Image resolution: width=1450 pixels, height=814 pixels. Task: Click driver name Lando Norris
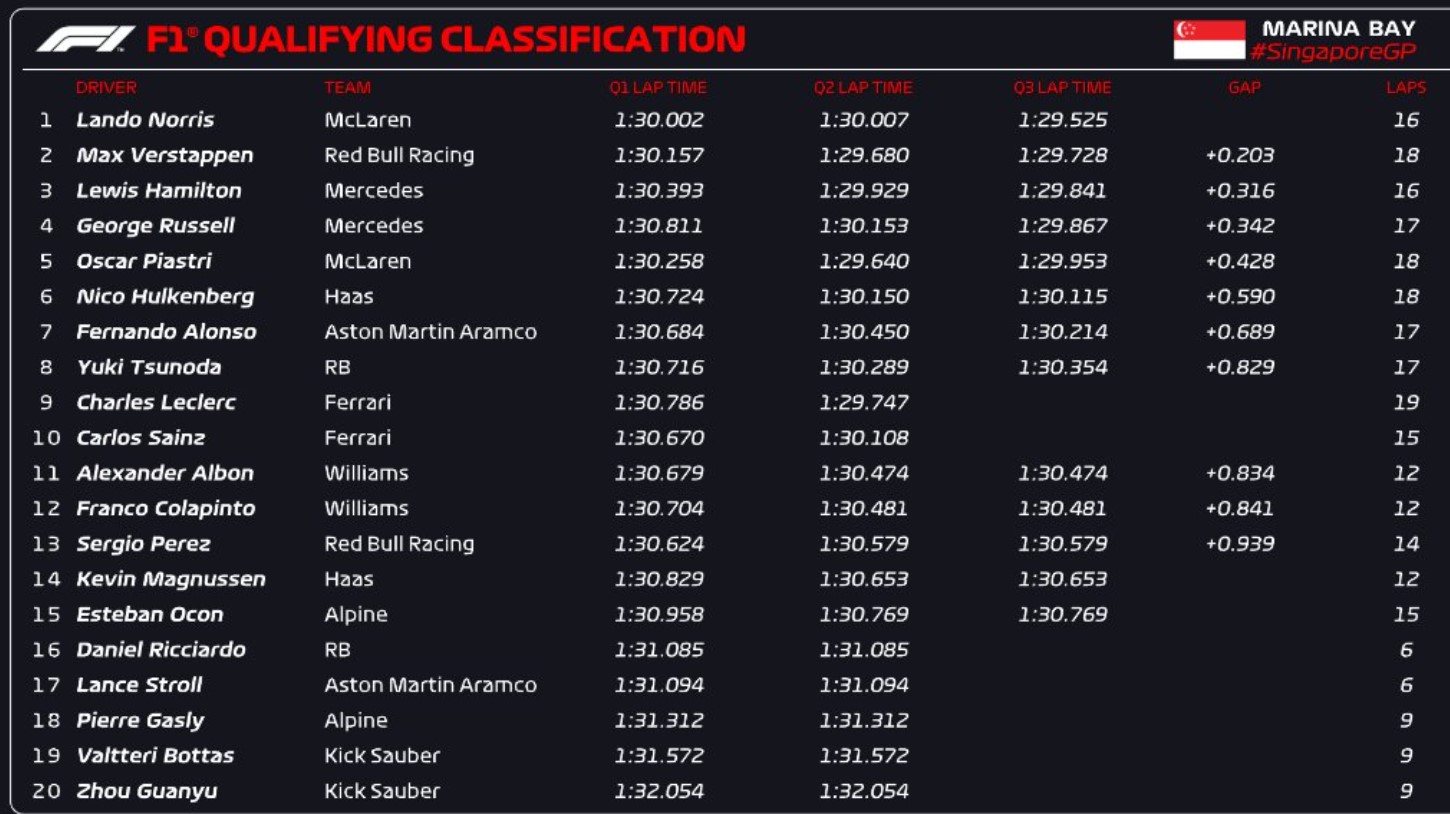145,120
